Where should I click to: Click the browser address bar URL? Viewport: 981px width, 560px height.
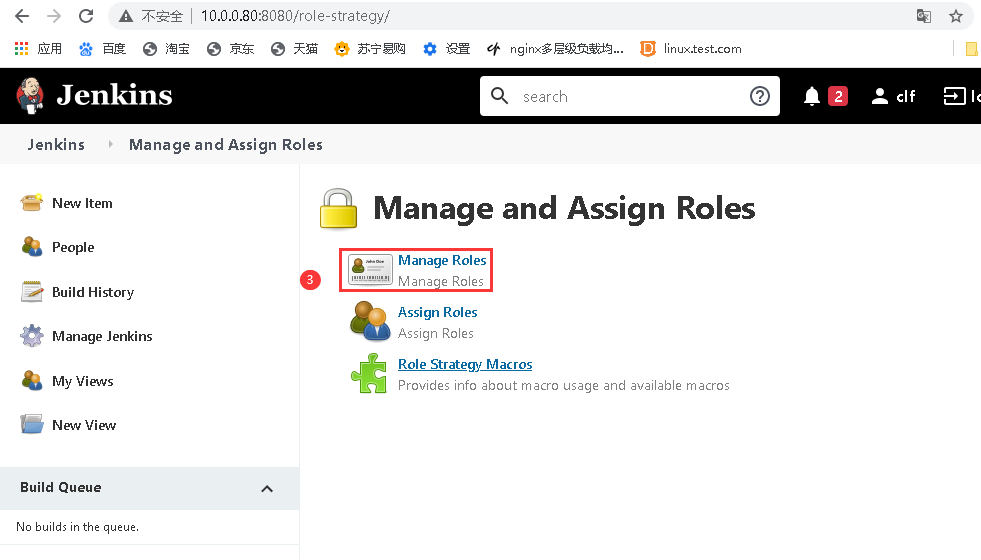point(295,16)
